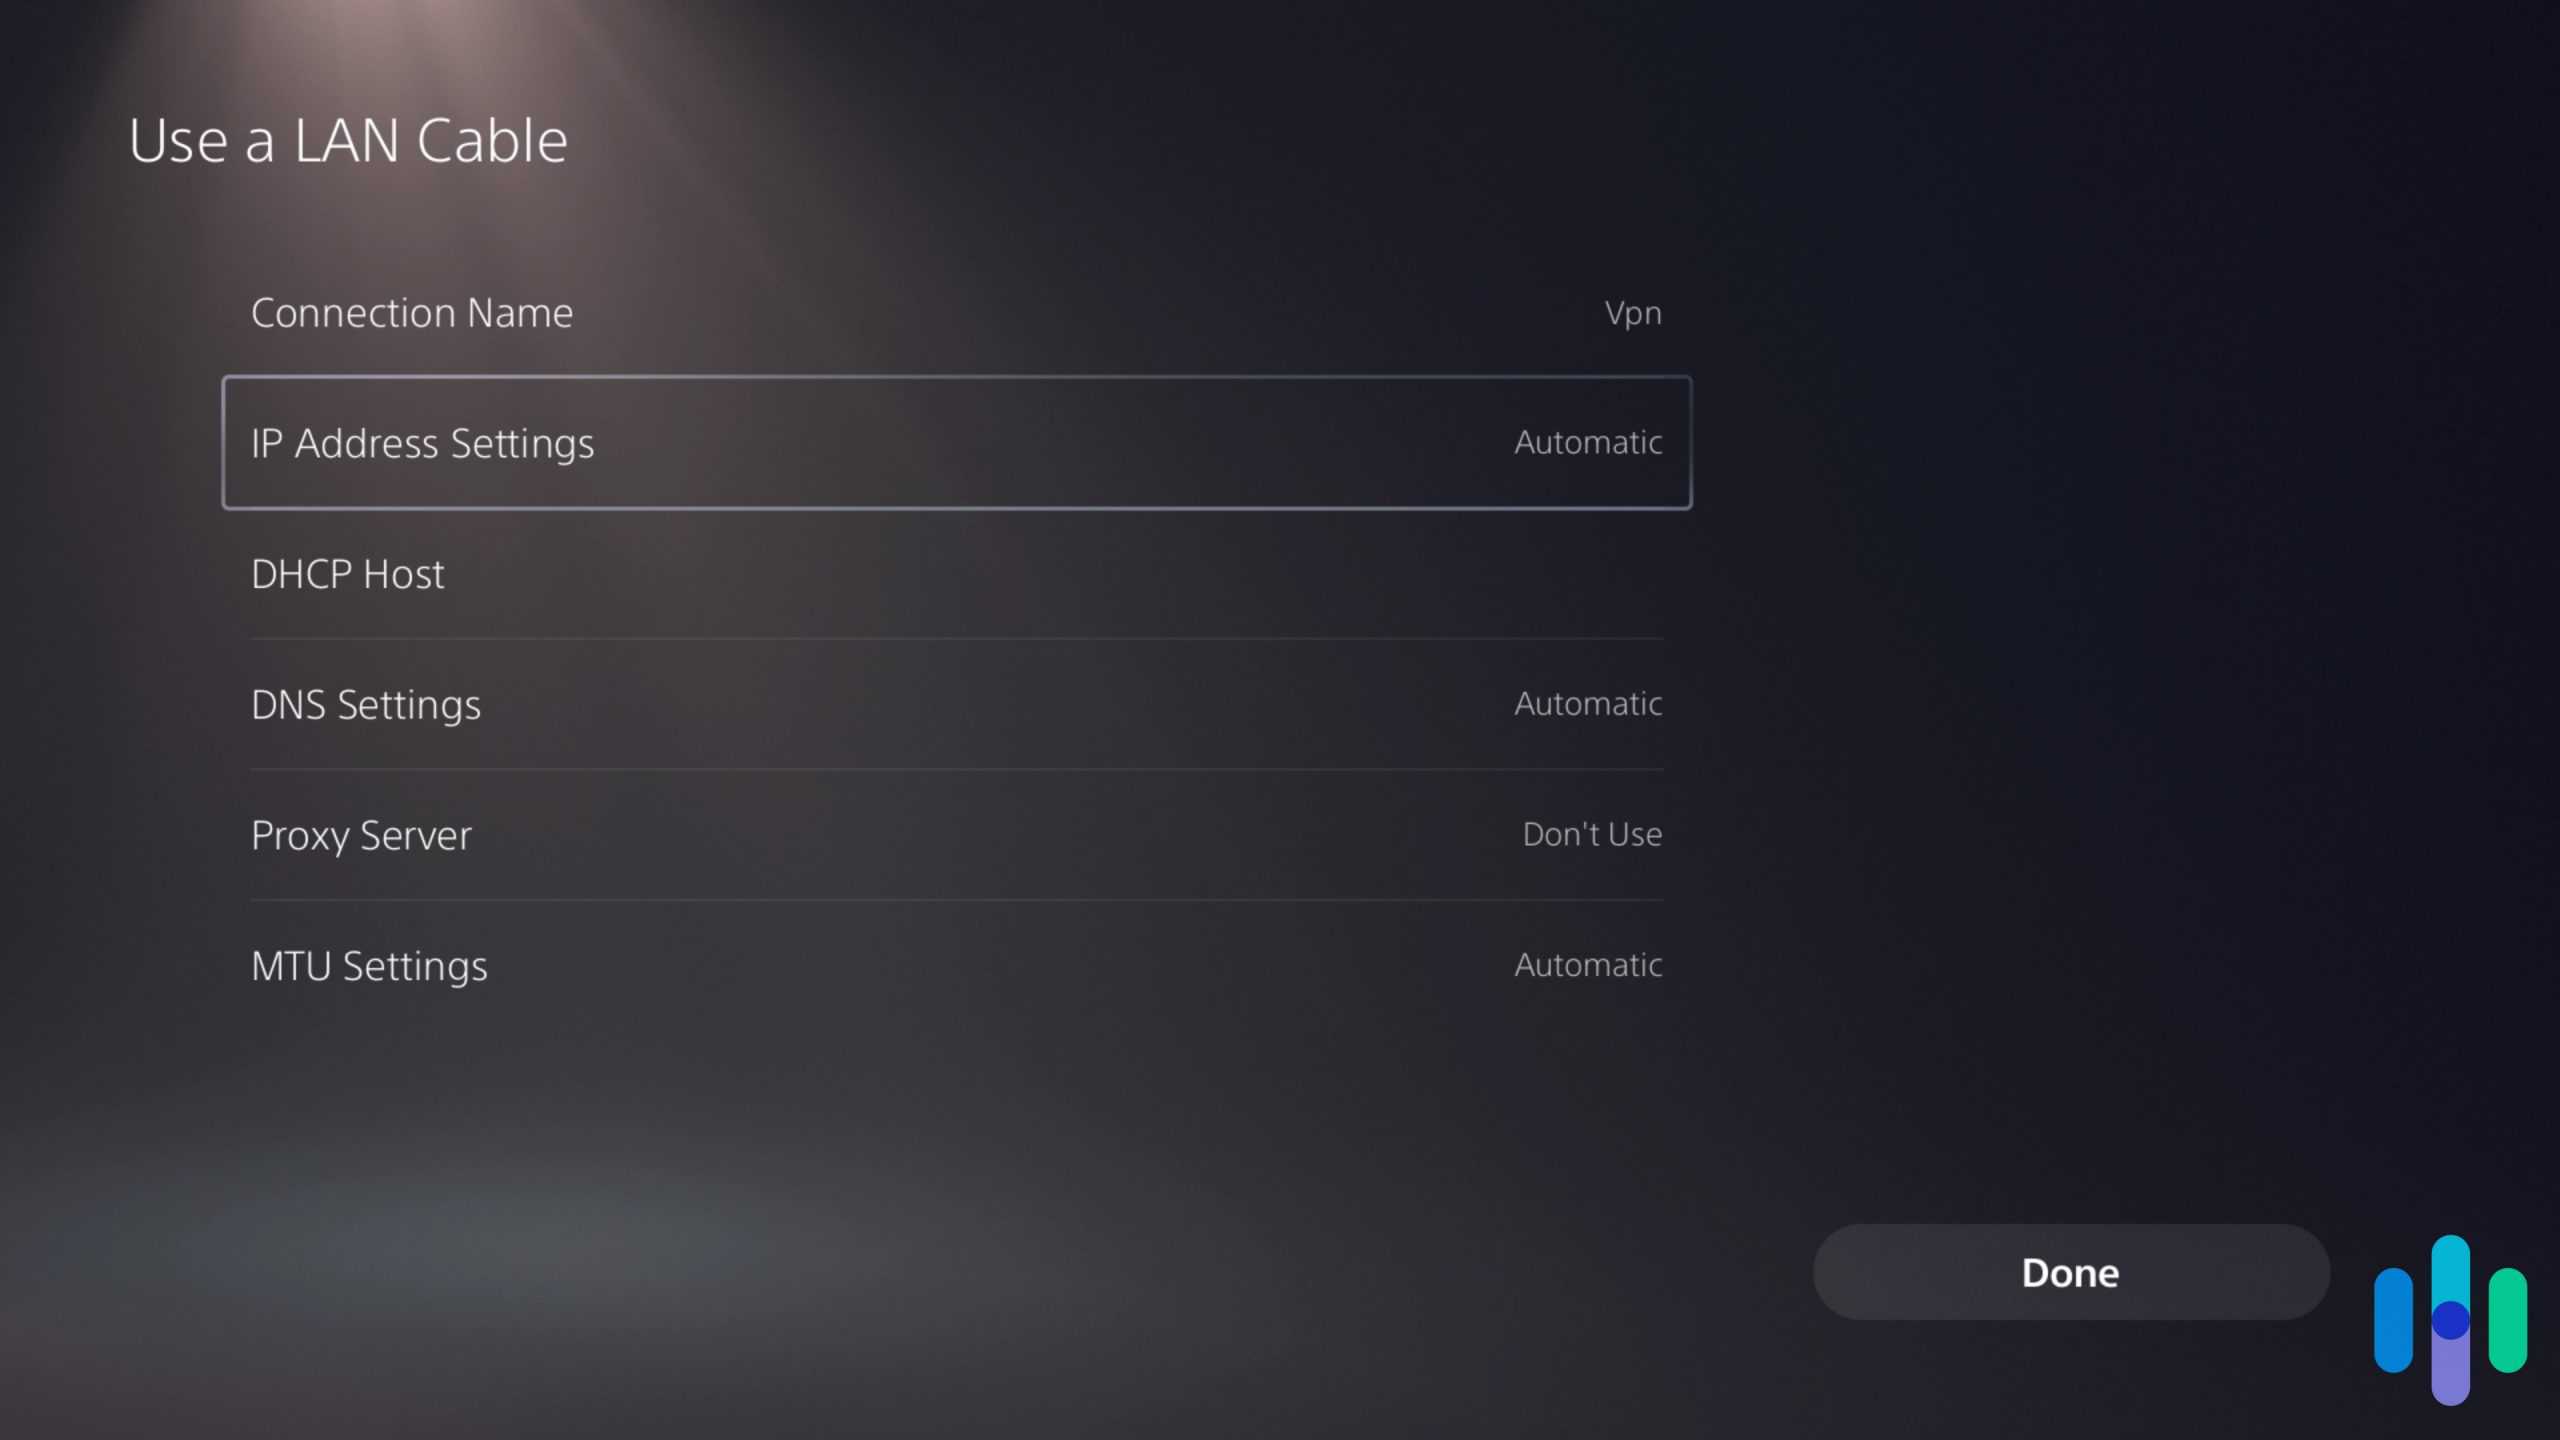The width and height of the screenshot is (2560, 1440).
Task: Click the purple lower bar of logo
Action: 2450,1372
